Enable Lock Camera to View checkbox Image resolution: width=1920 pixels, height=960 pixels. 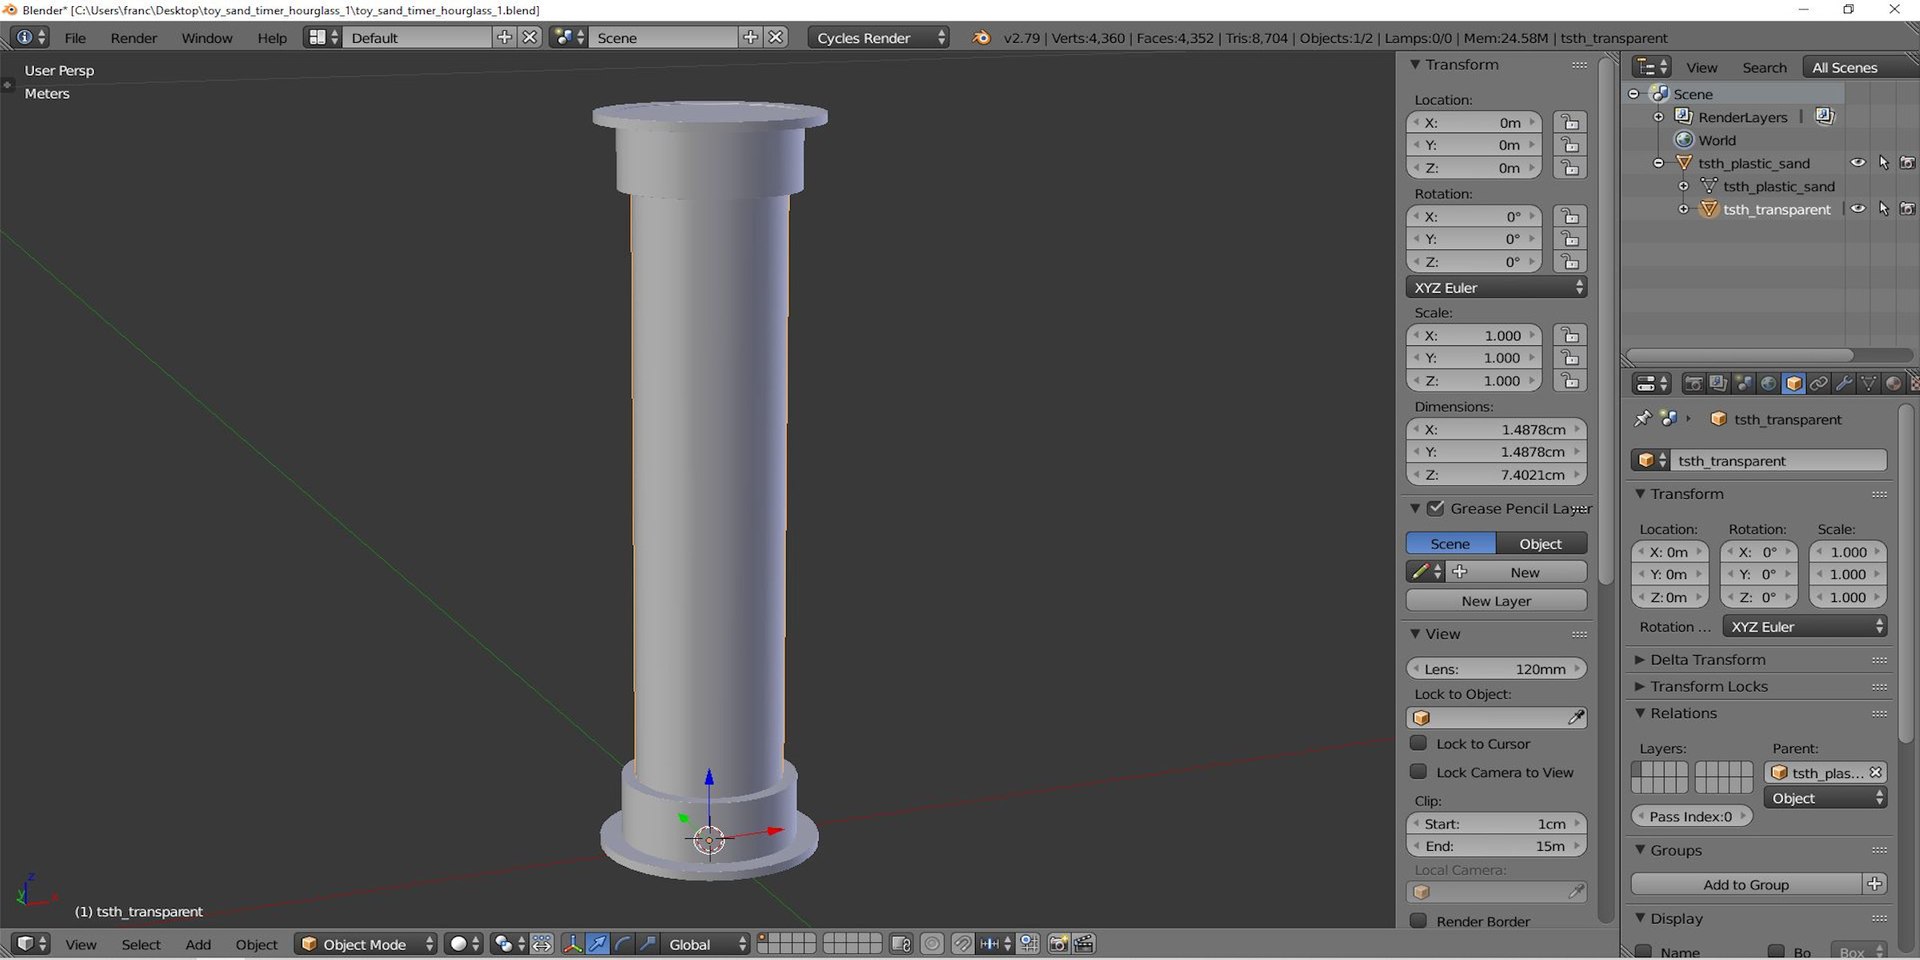click(x=1418, y=772)
